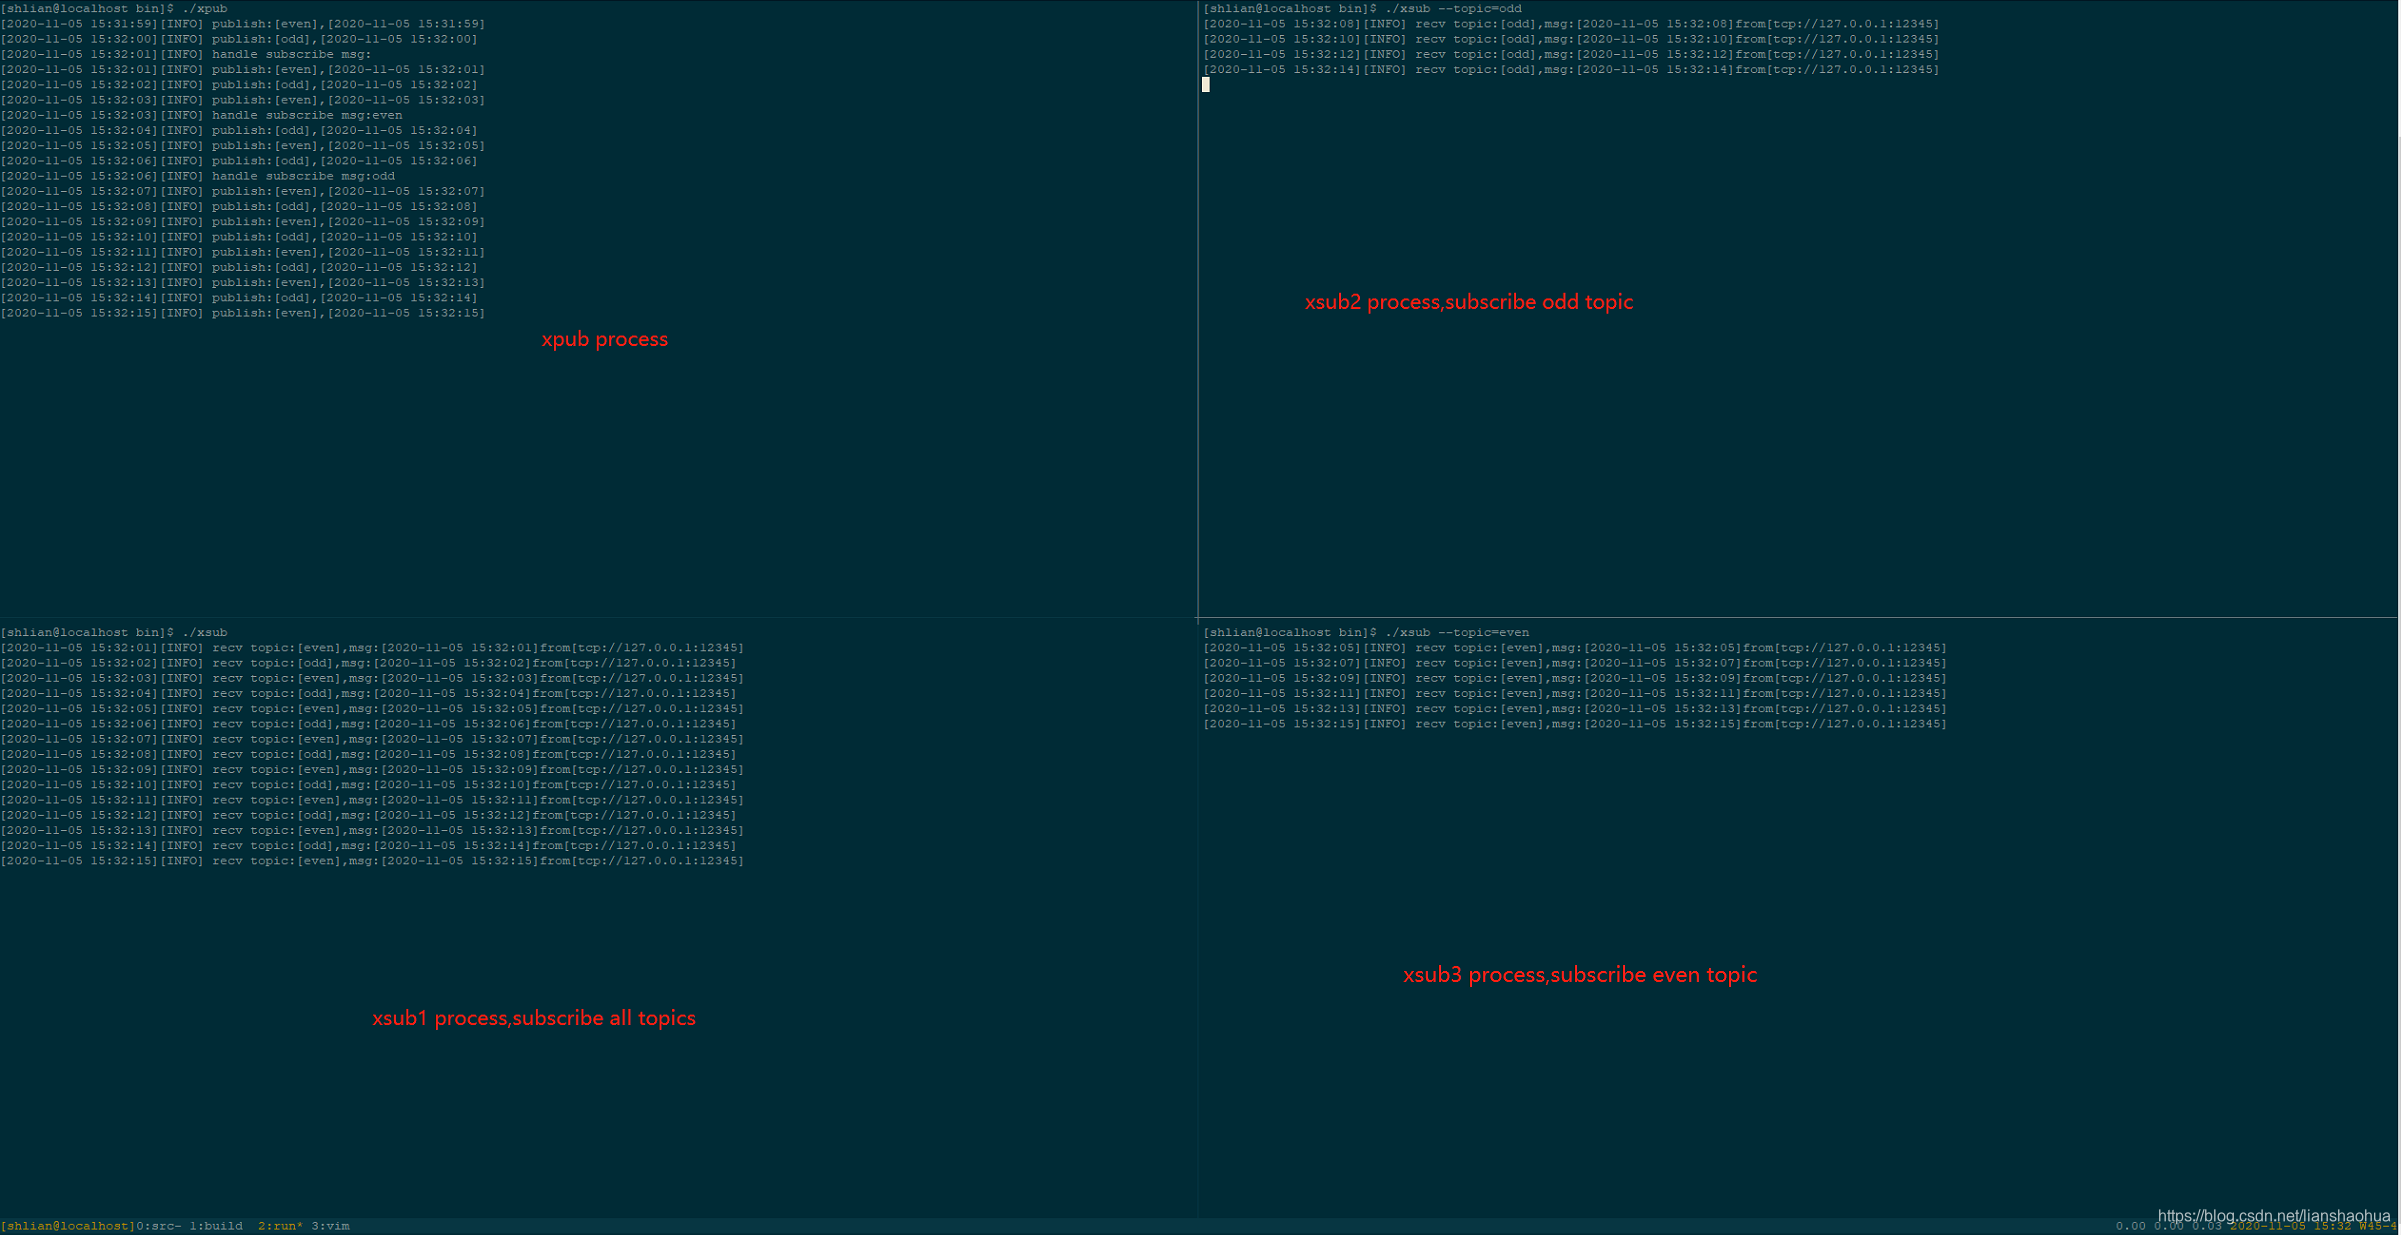2401x1235 pixels.
Task: Focus the xpub process pane
Action: [600, 450]
